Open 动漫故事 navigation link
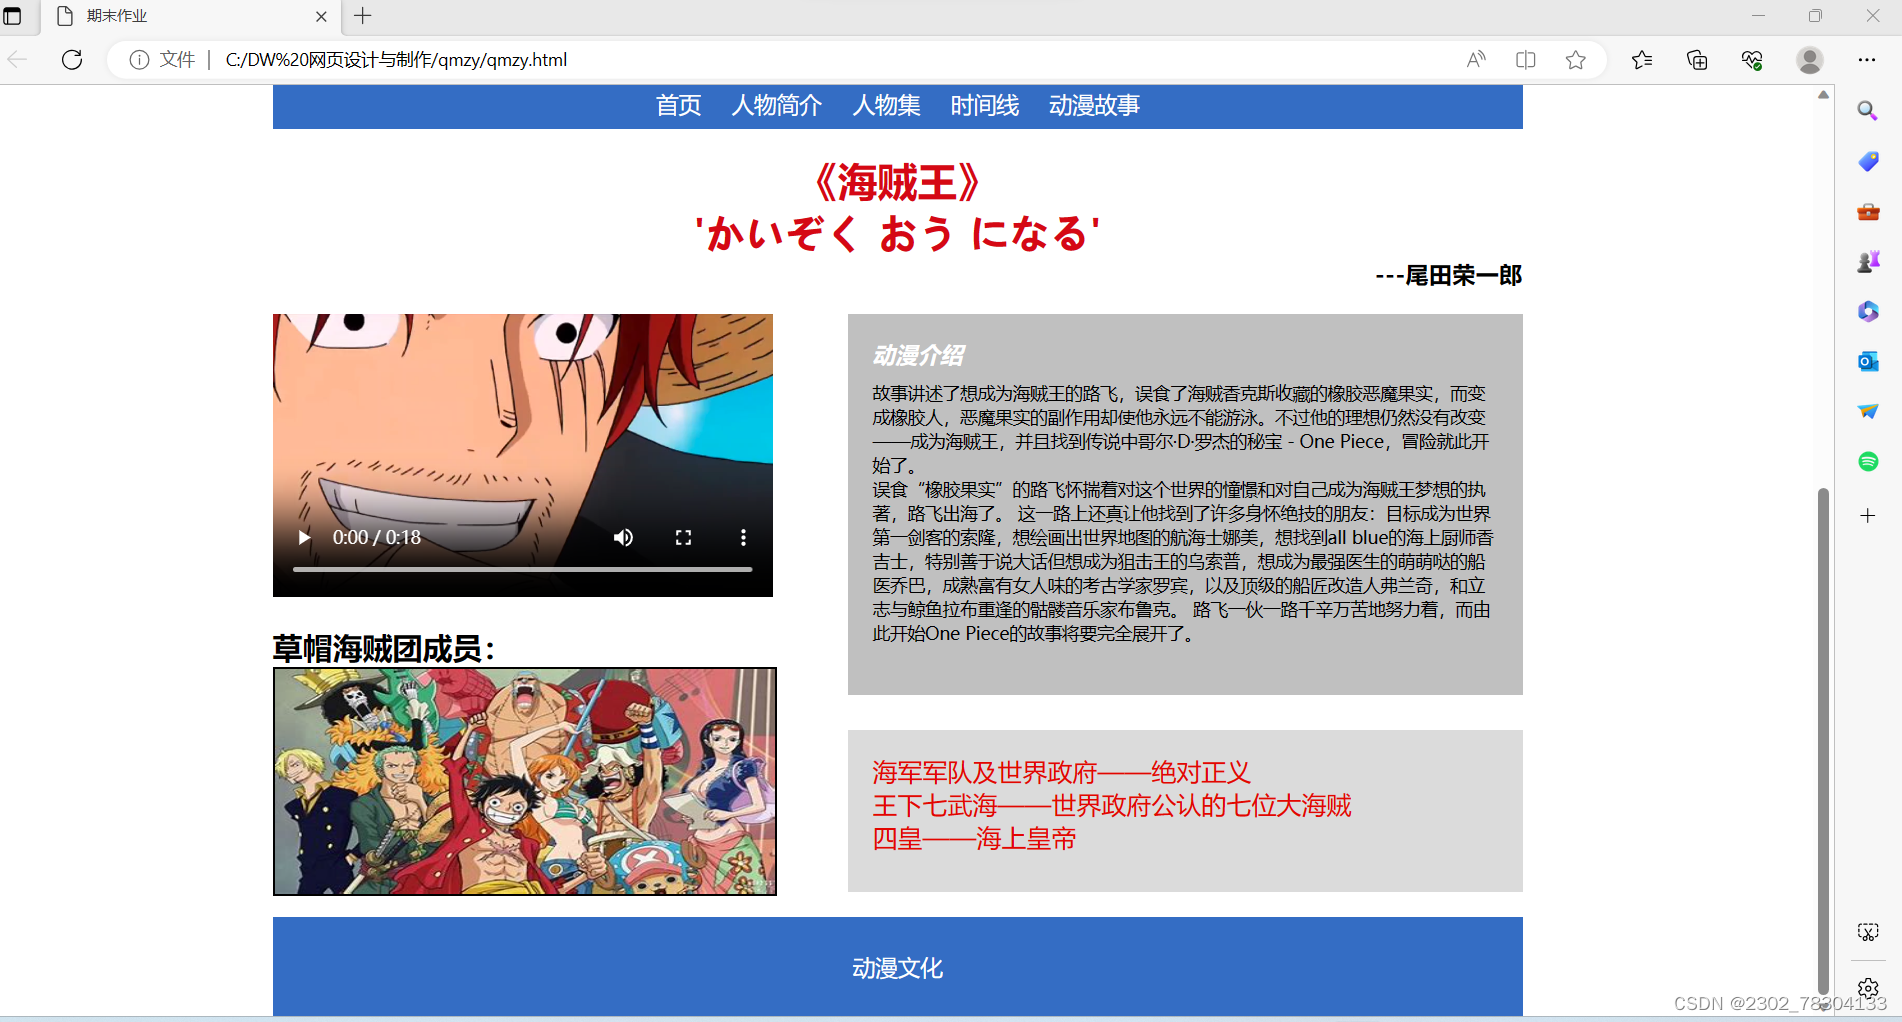 click(1094, 106)
